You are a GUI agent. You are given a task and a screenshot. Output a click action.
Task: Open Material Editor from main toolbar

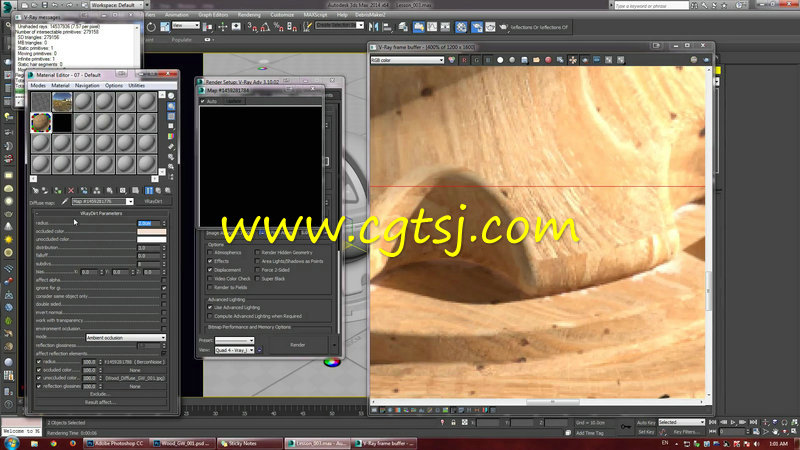(461, 27)
